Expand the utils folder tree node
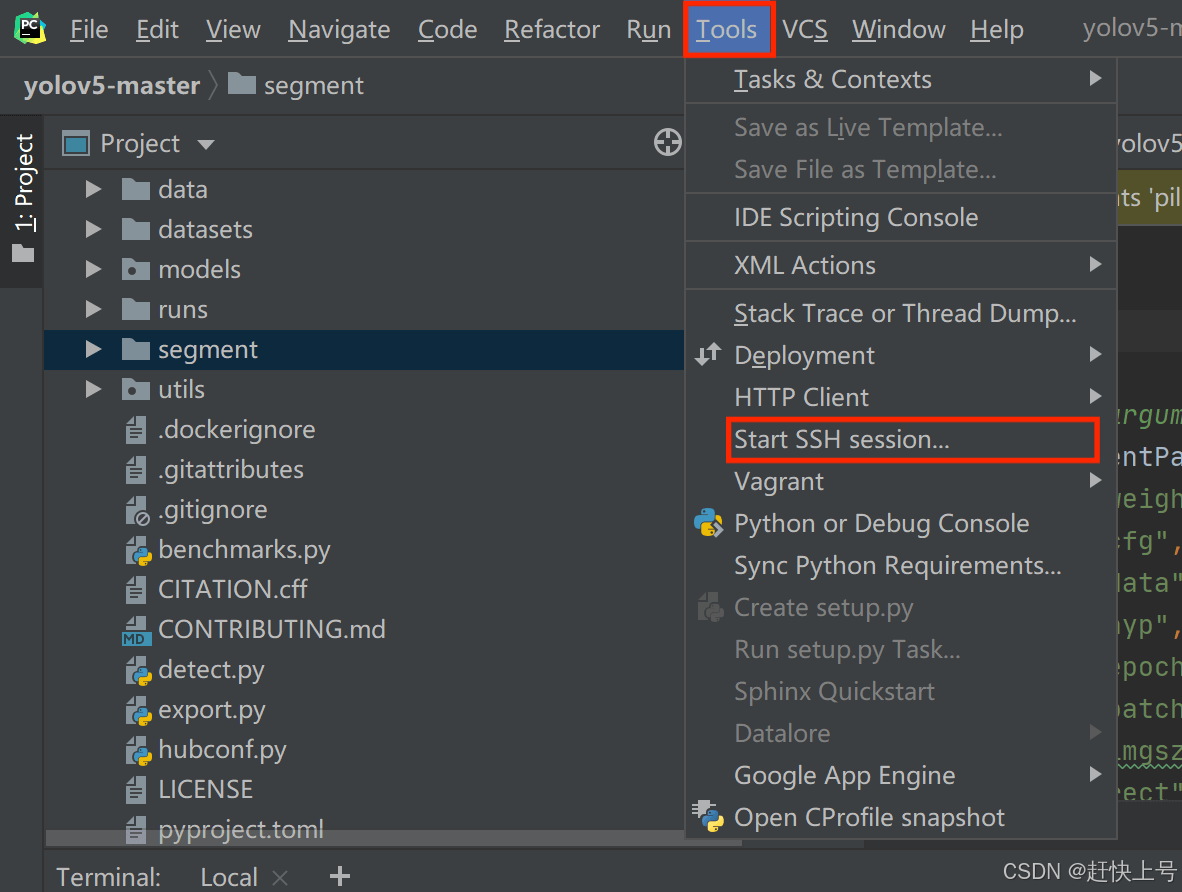 (x=93, y=389)
